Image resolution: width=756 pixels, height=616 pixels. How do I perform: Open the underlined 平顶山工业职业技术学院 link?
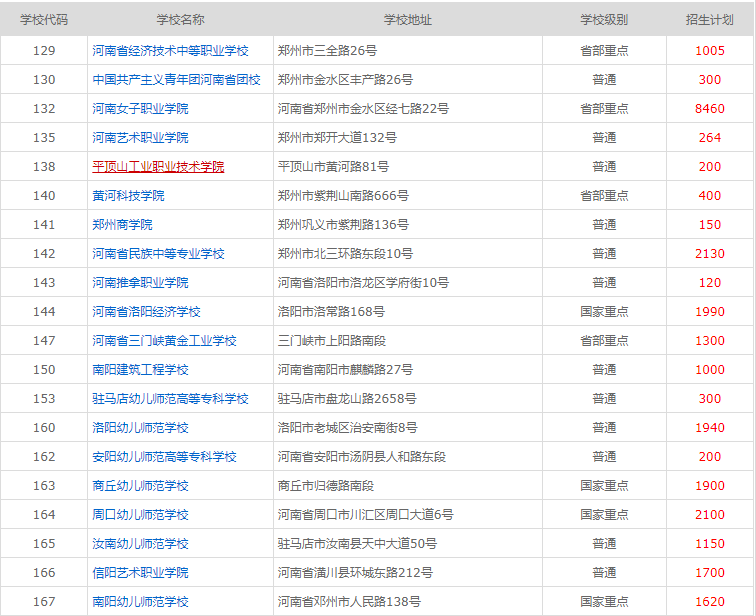pyautogui.click(x=158, y=166)
